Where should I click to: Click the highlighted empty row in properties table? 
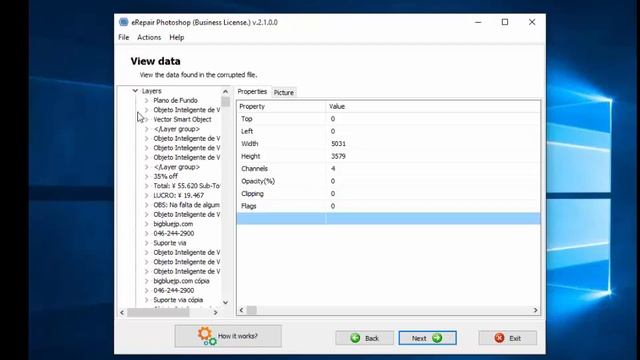point(389,218)
